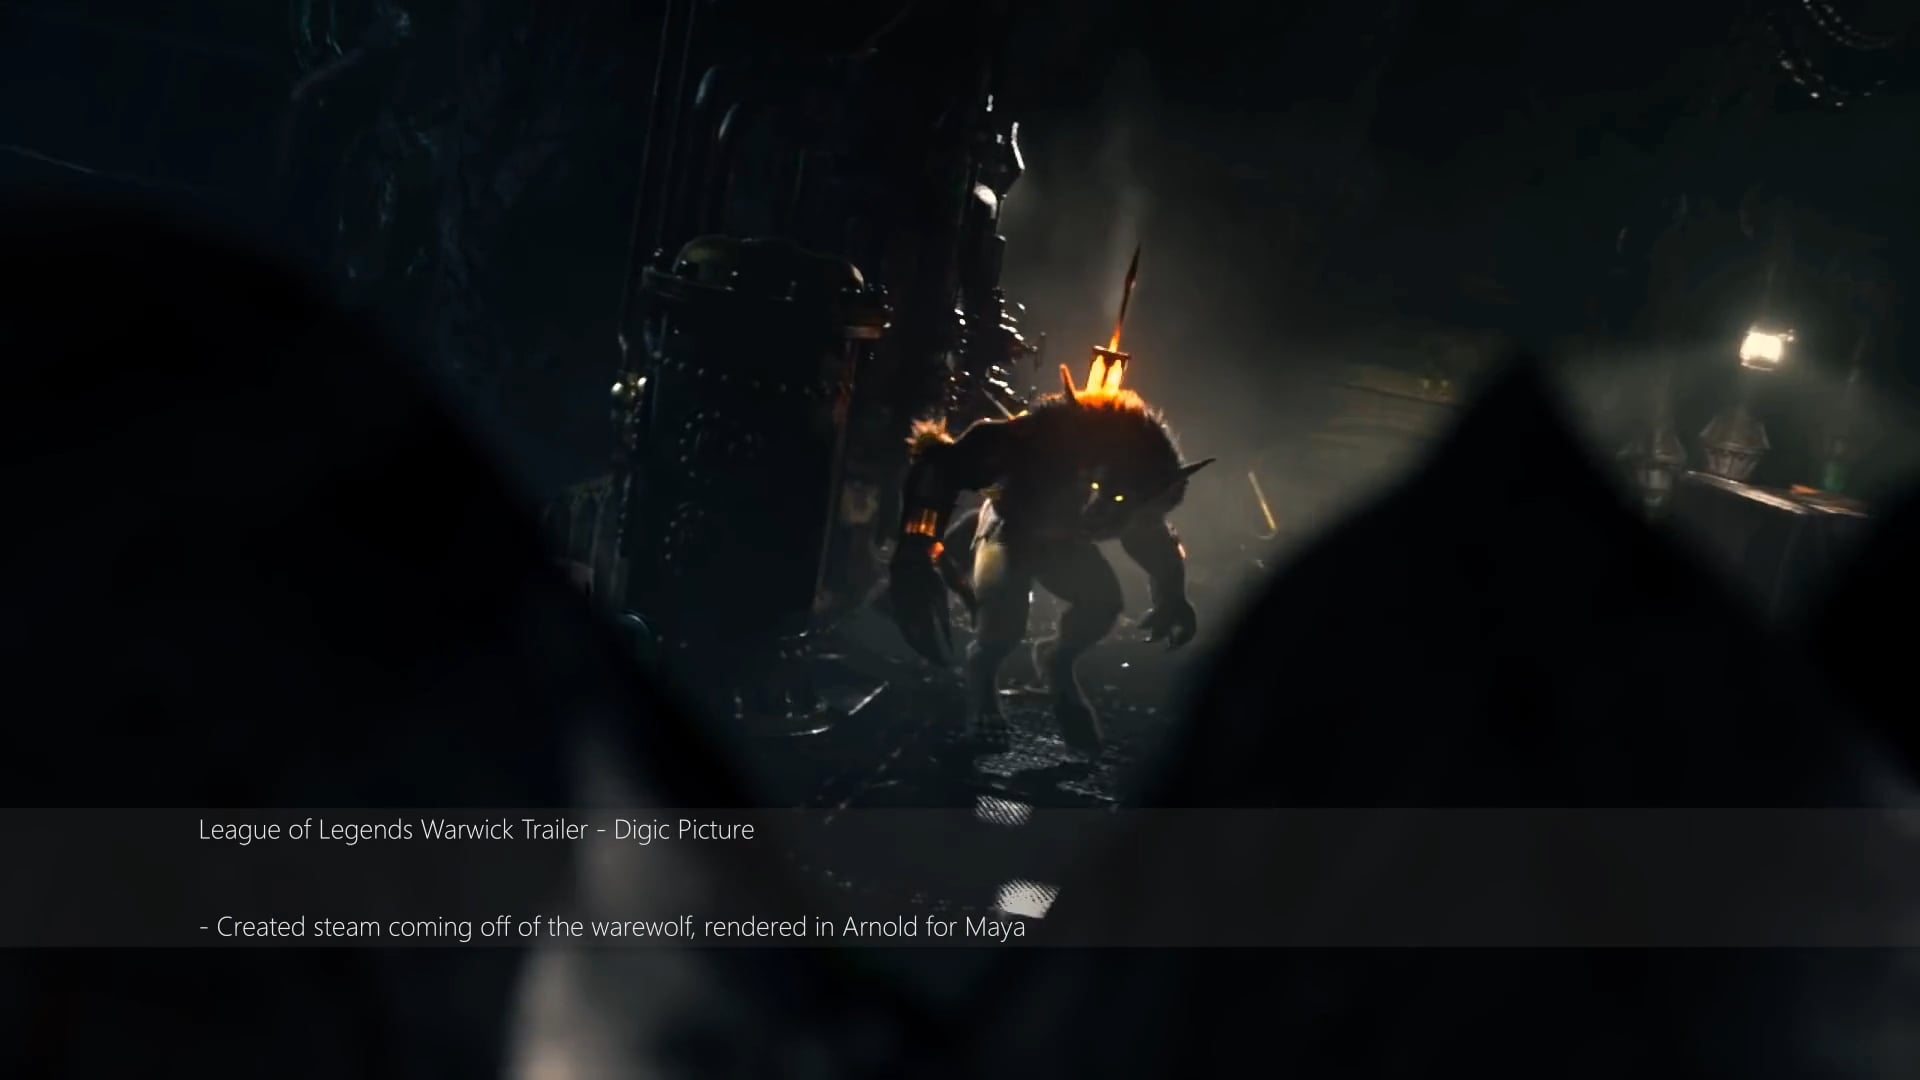The height and width of the screenshot is (1080, 1920).
Task: Click the 'Created steam coming off of the warewolf' line
Action: 612,927
